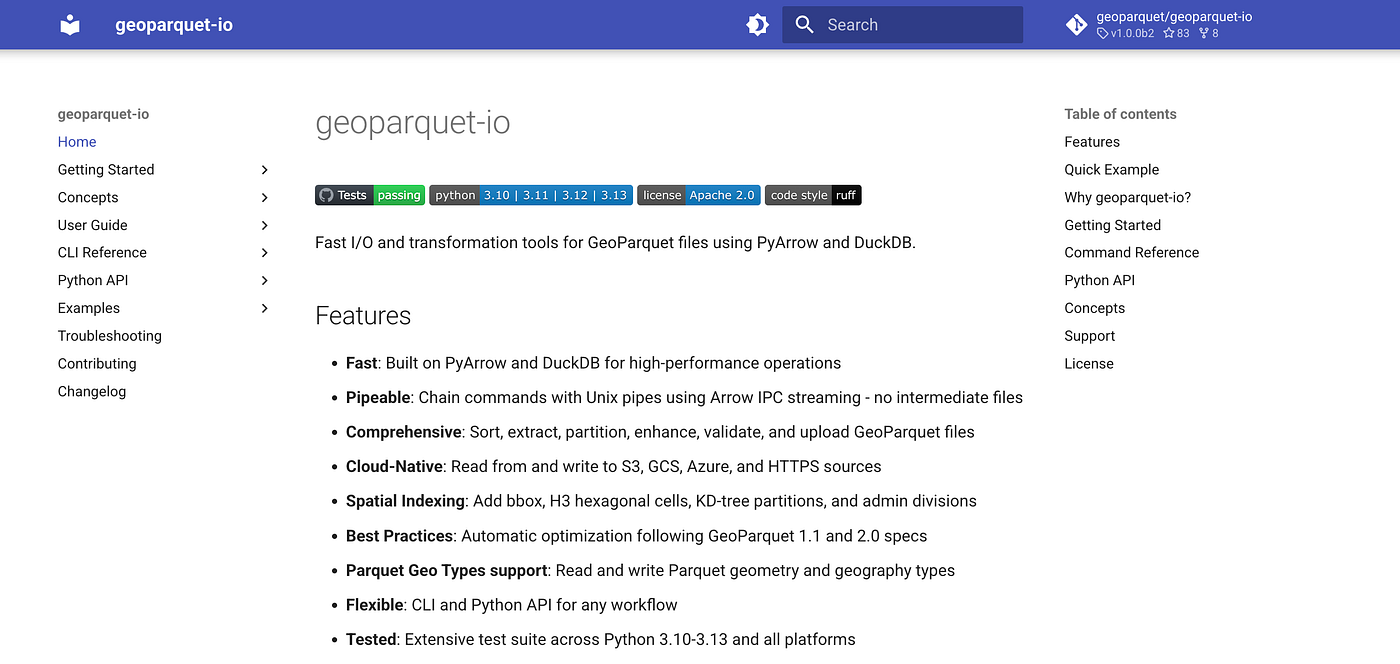Click the git repository diamond icon

click(1077, 25)
